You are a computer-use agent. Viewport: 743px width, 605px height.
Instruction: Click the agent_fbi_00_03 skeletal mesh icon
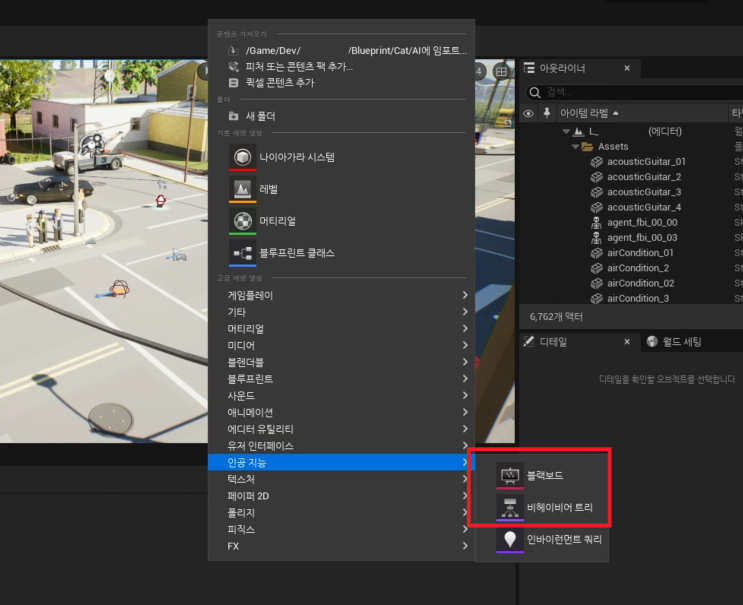[x=597, y=237]
